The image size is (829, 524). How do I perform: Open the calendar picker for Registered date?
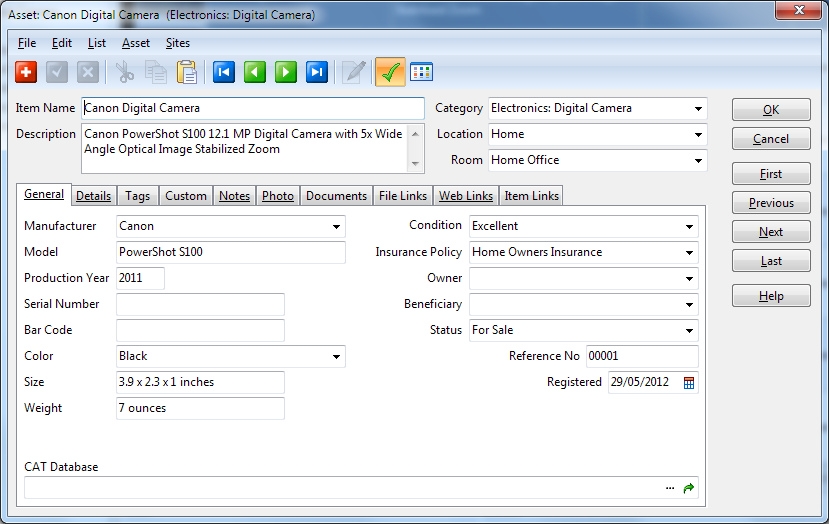[x=688, y=382]
